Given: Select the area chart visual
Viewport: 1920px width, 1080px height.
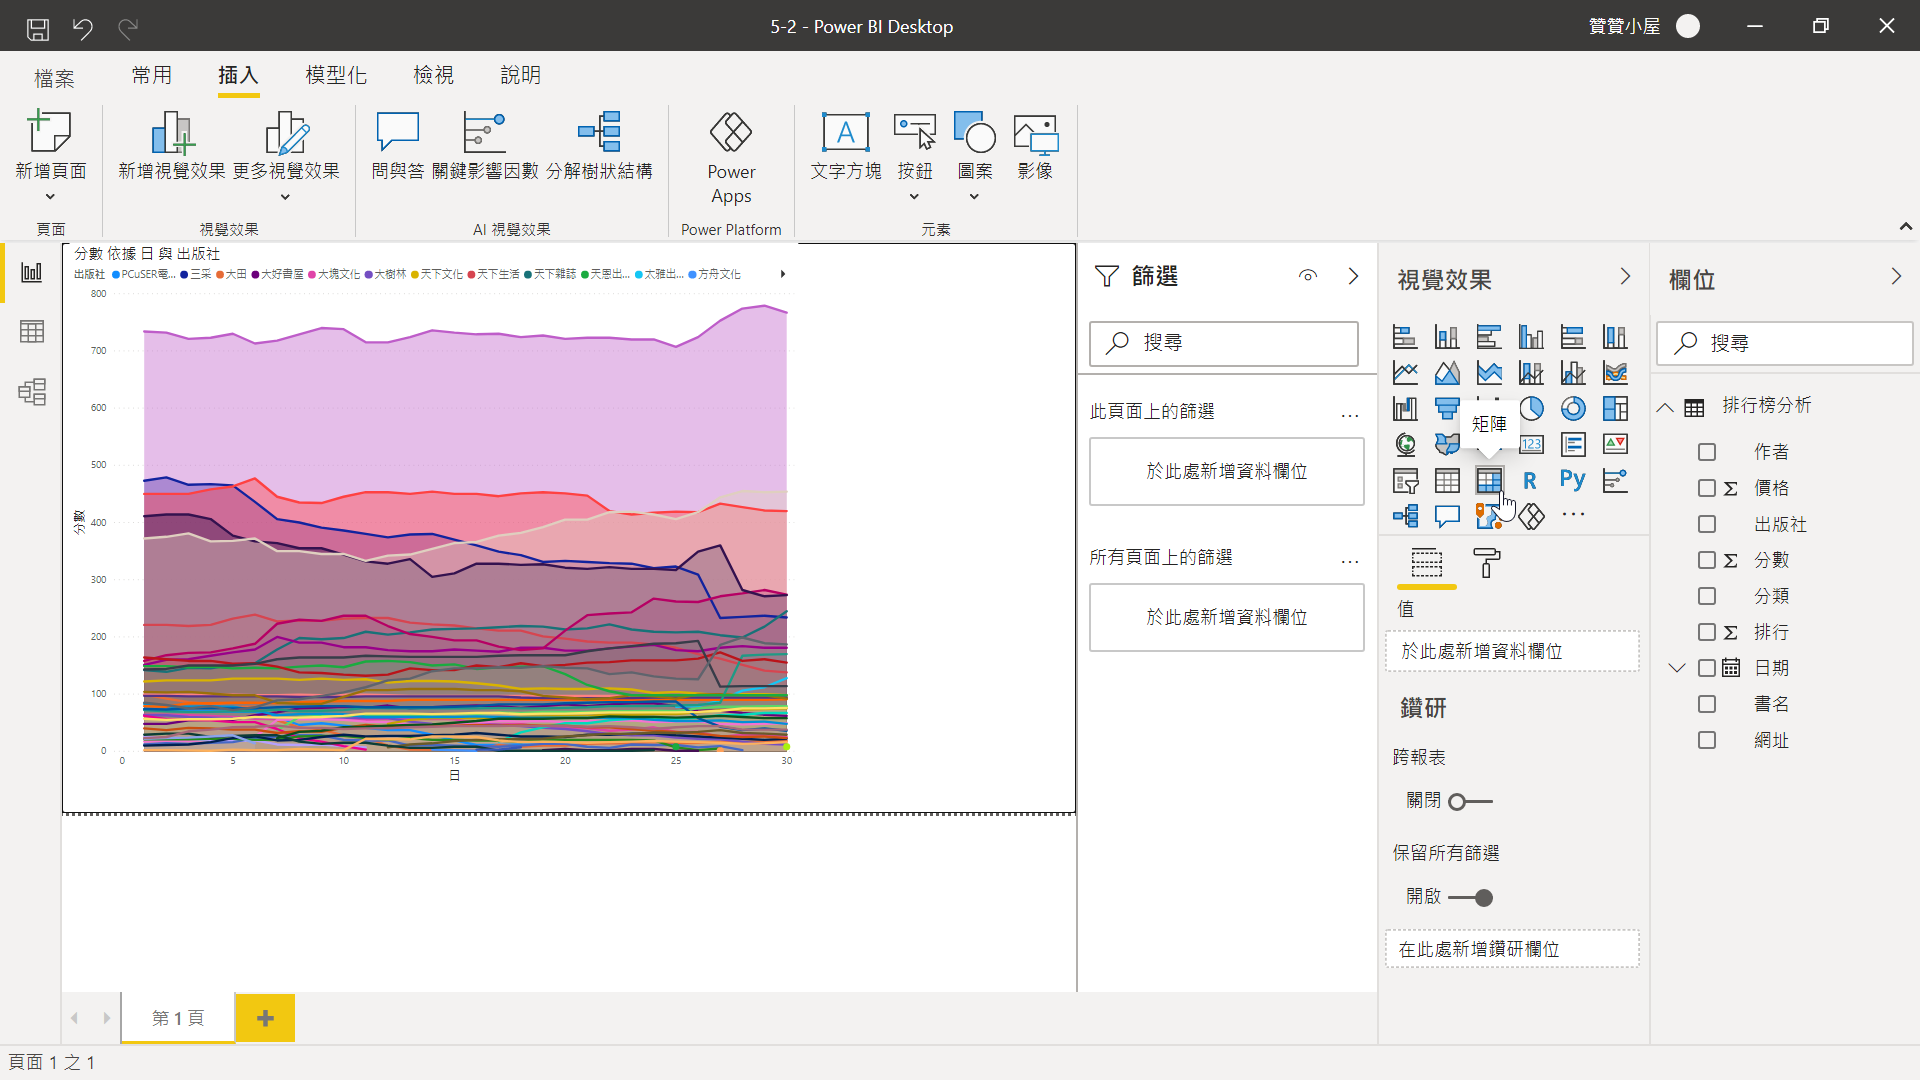Looking at the screenshot, I should (1447, 373).
